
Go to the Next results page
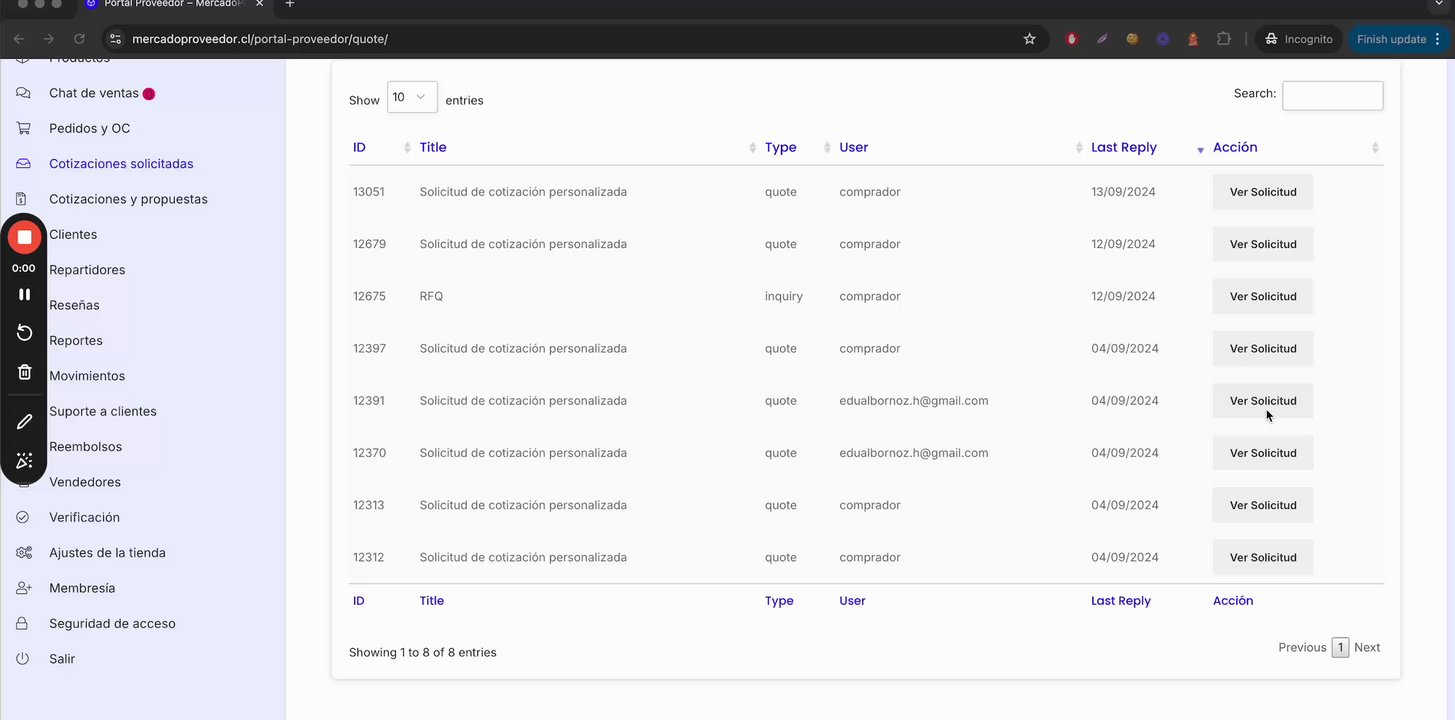1366,648
